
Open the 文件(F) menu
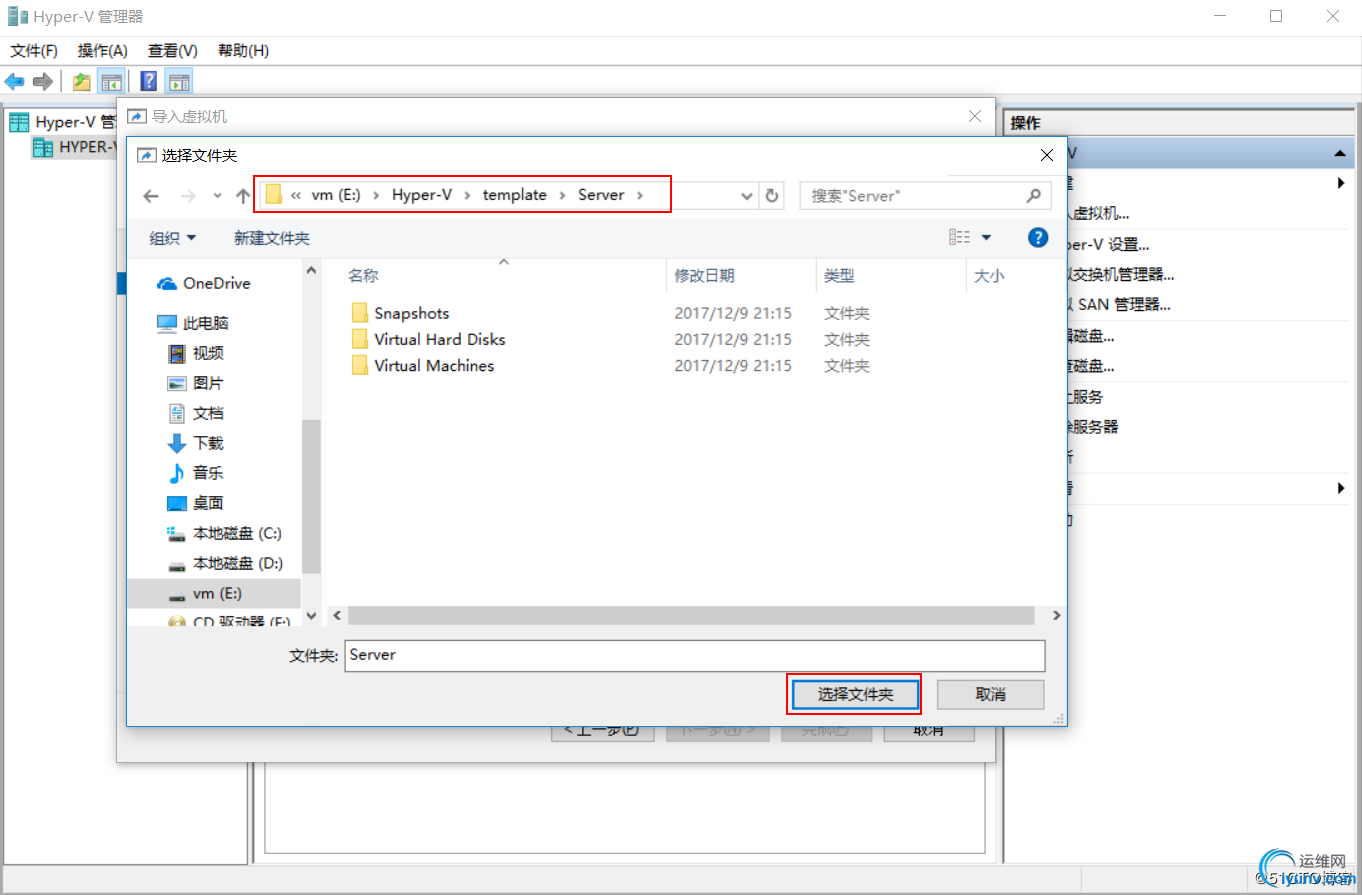pos(34,51)
